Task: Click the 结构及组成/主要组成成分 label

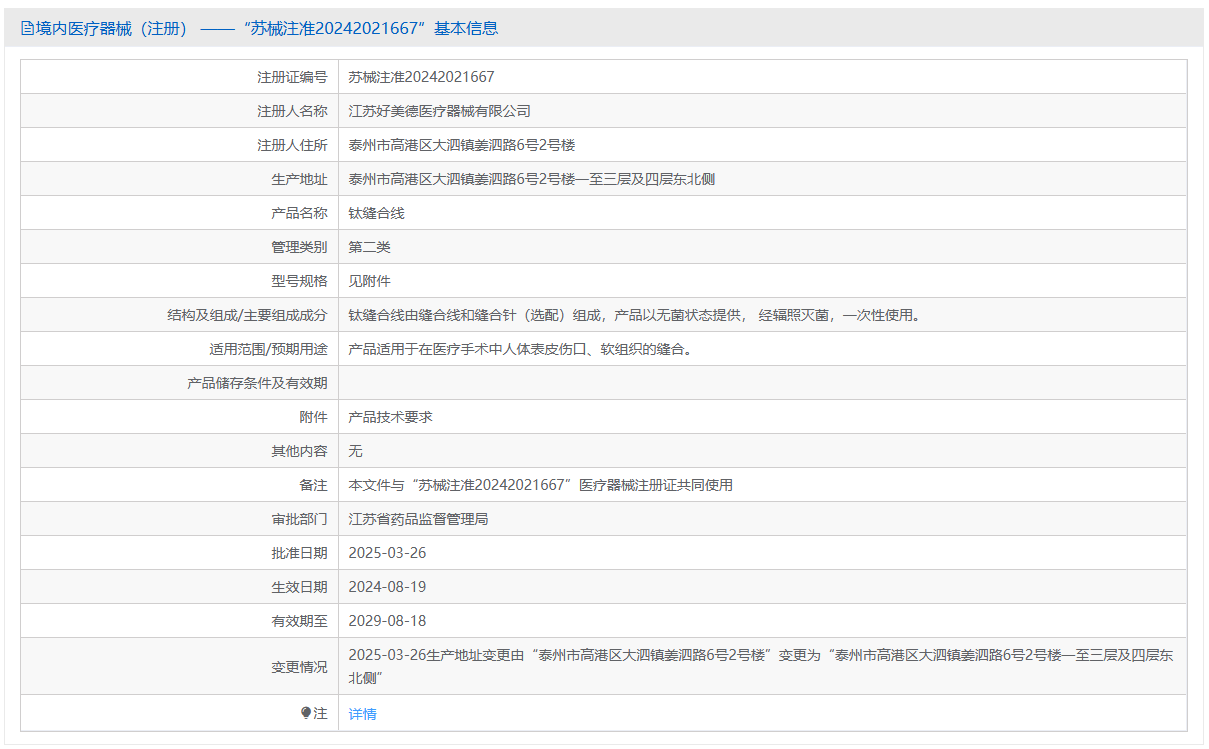Action: click(x=247, y=315)
